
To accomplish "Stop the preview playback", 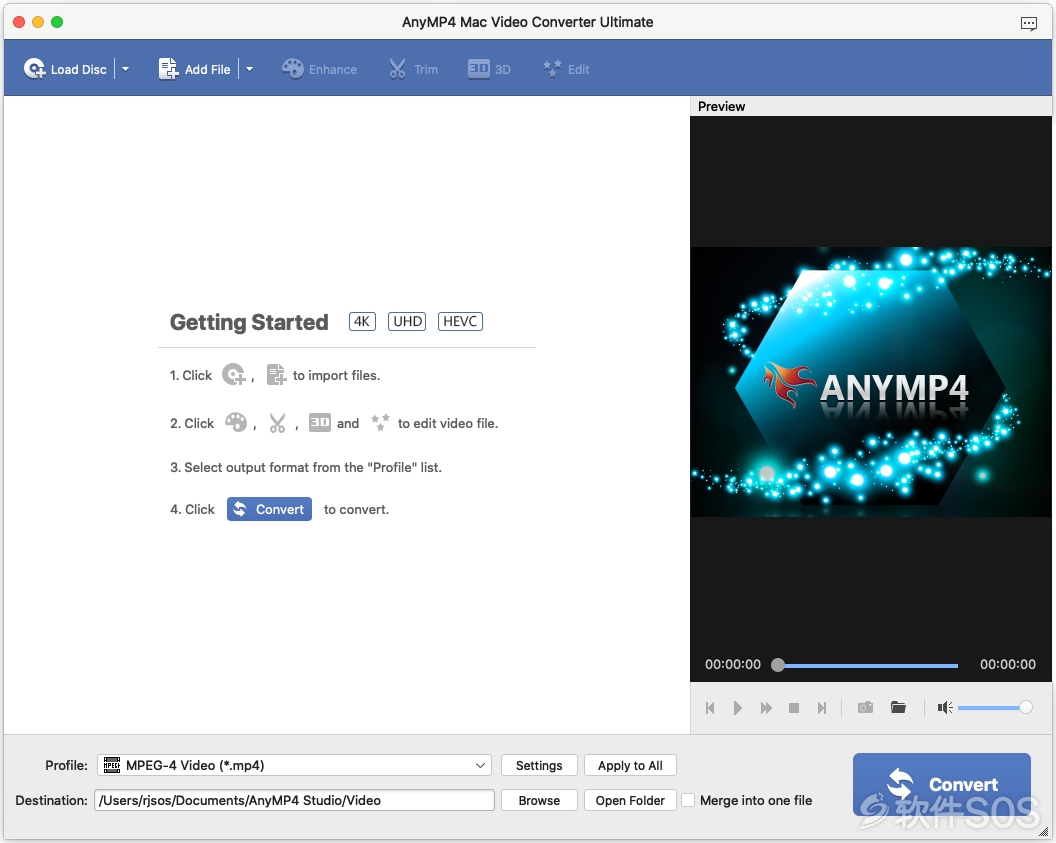I will click(794, 708).
